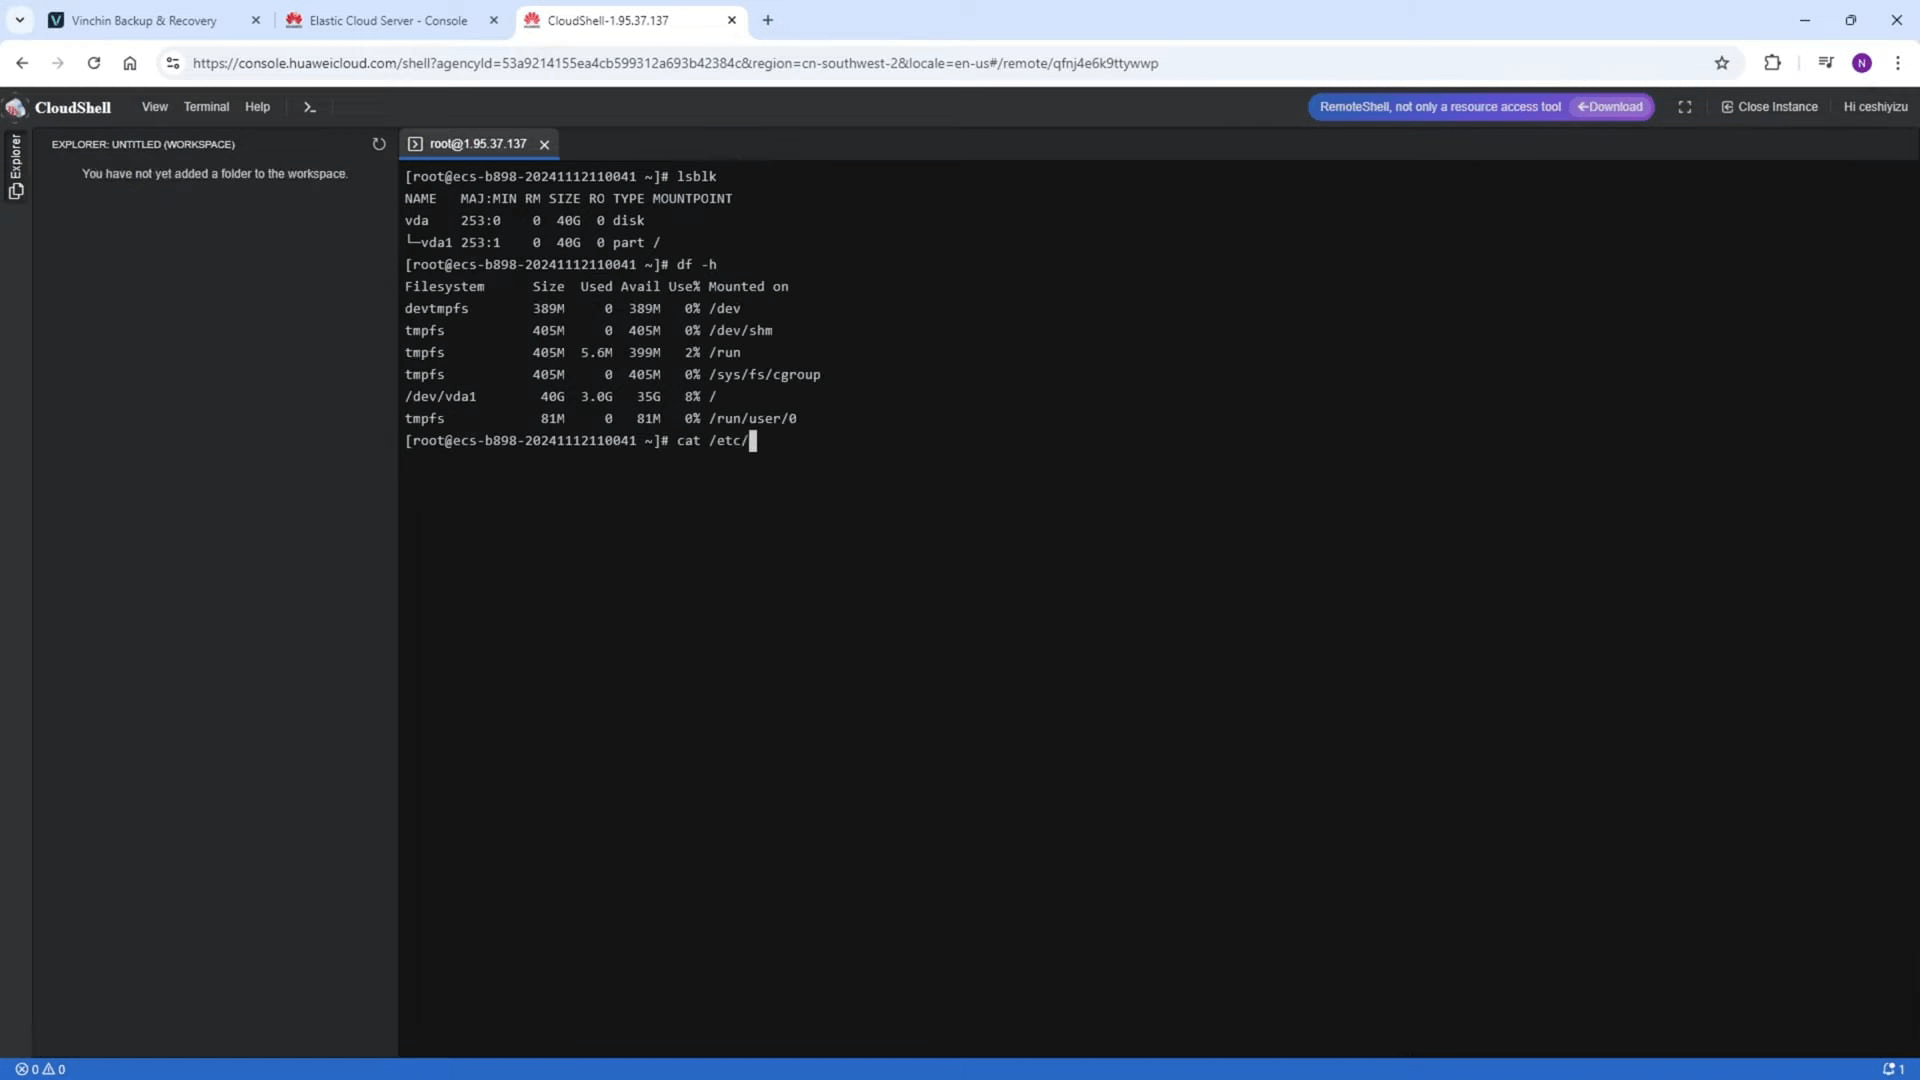Click the new terminal prompt icon
The width and height of the screenshot is (1920, 1080).
[310, 107]
